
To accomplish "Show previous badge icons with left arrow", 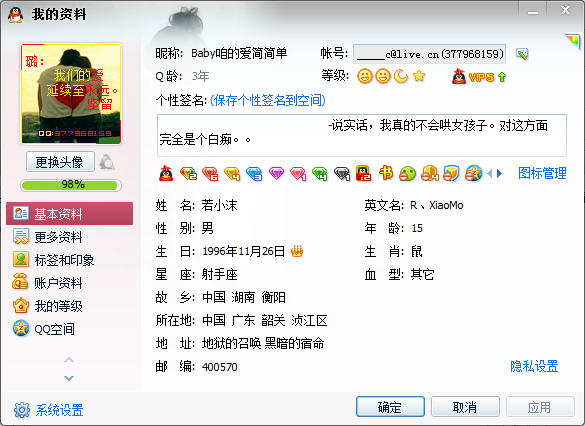I will 490,173.
